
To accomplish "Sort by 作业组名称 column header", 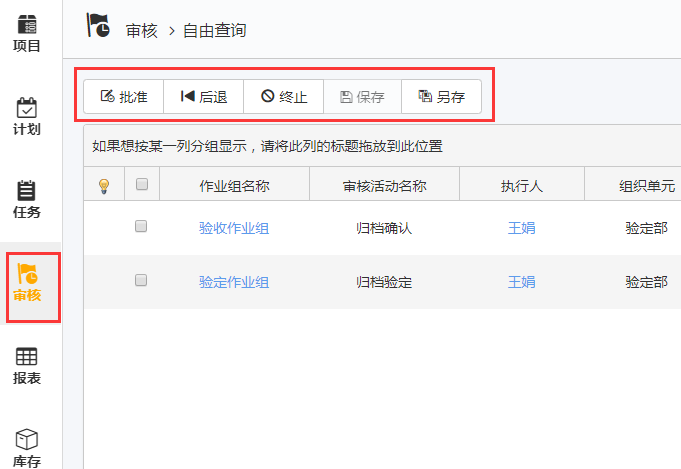I will coord(234,185).
